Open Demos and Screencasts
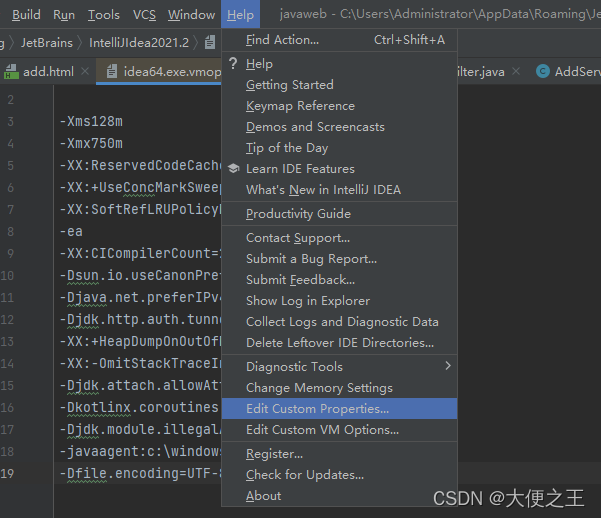 click(340, 127)
